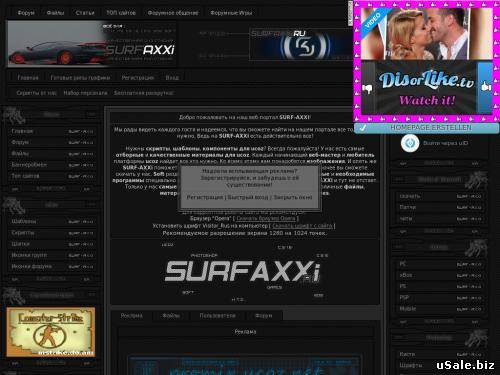Click Регистрация in the grey popup
Viewport: 500px width, 375px height.
[x=205, y=197]
